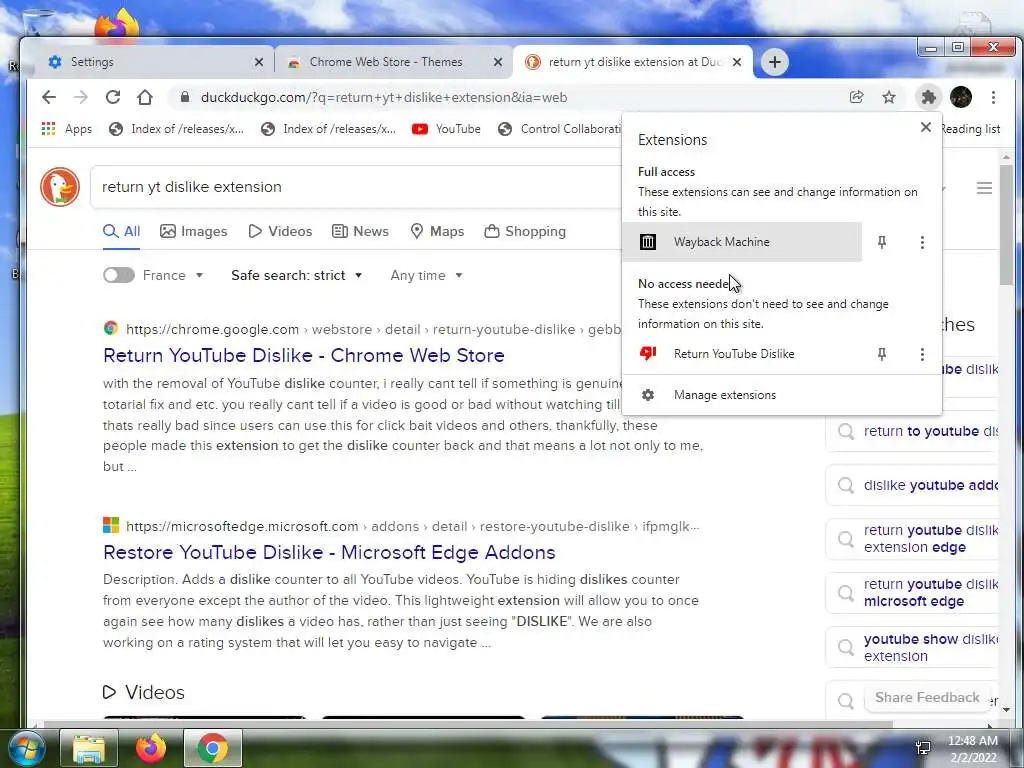Close the Extensions popup
This screenshot has height=768, width=1024.
[925, 127]
